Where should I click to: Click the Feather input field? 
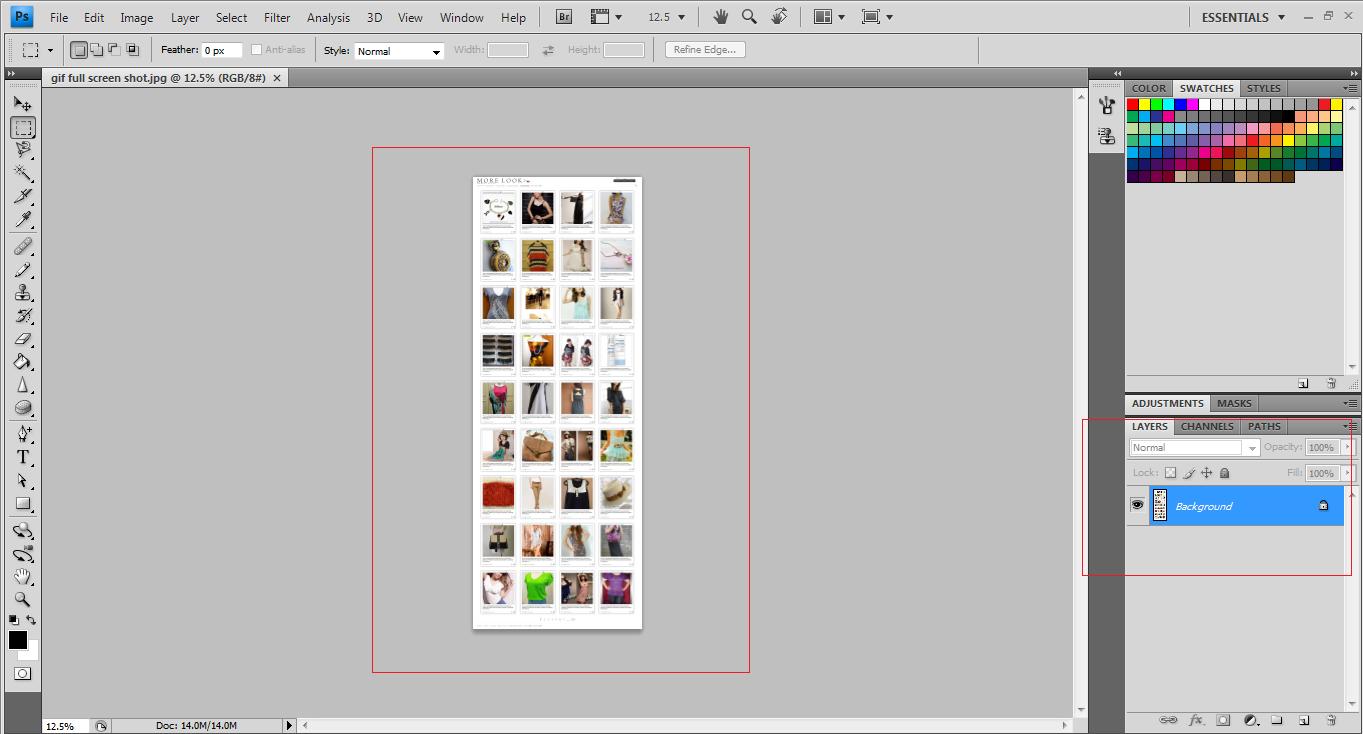(222, 50)
